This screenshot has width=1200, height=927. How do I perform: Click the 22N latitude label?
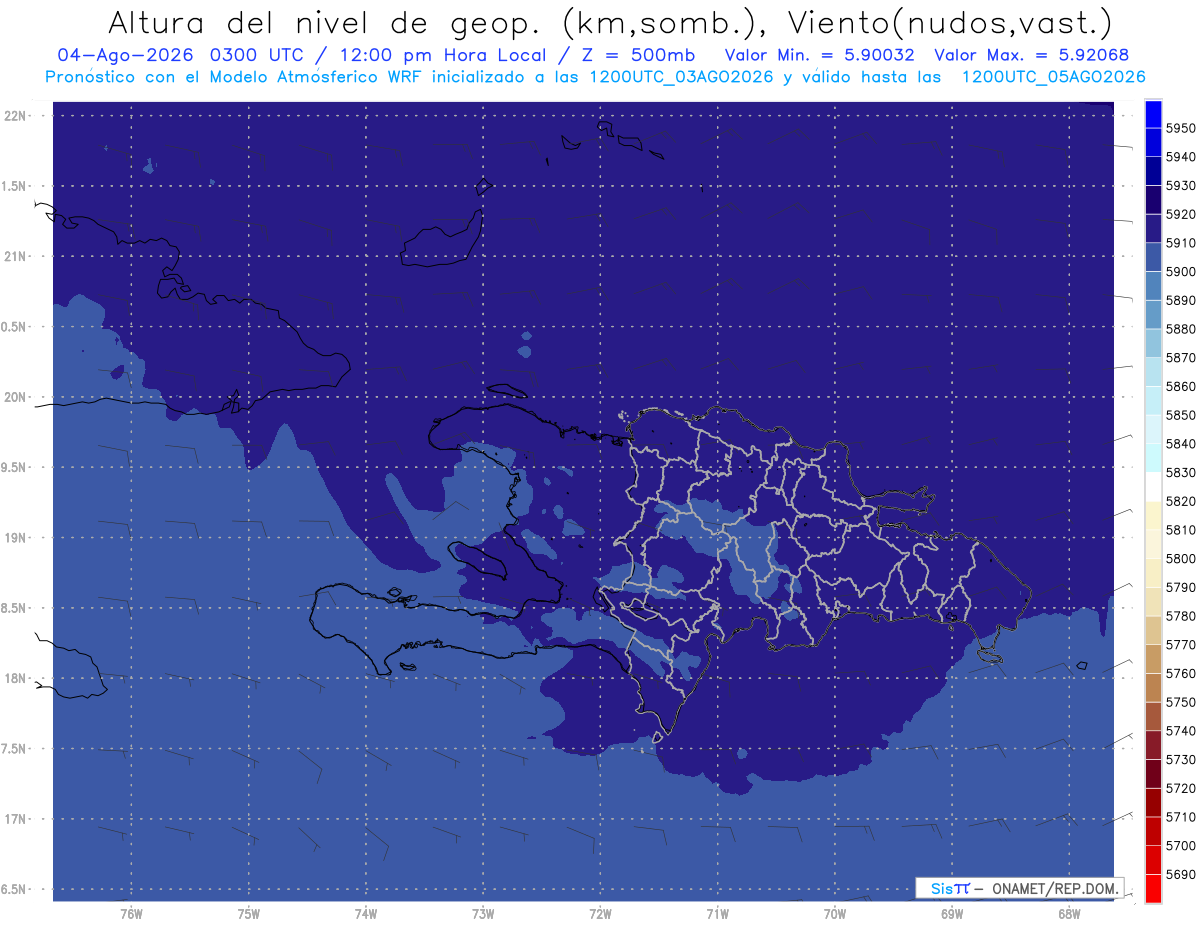pyautogui.click(x=16, y=116)
